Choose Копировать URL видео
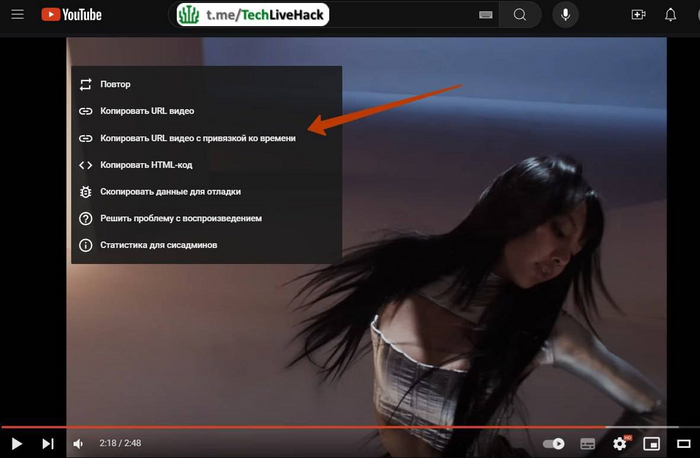 click(206, 111)
